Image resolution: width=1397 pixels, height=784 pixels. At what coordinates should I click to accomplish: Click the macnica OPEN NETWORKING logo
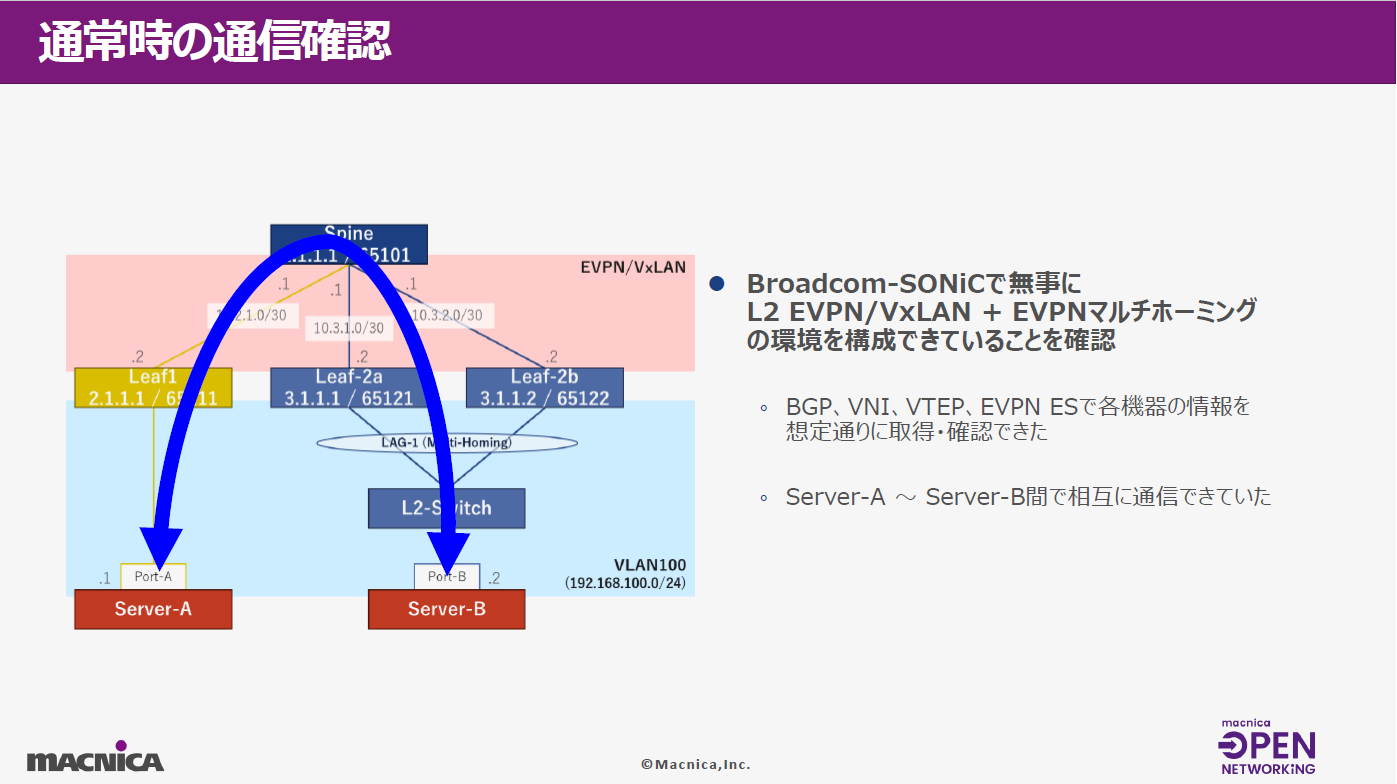[x=1268, y=747]
